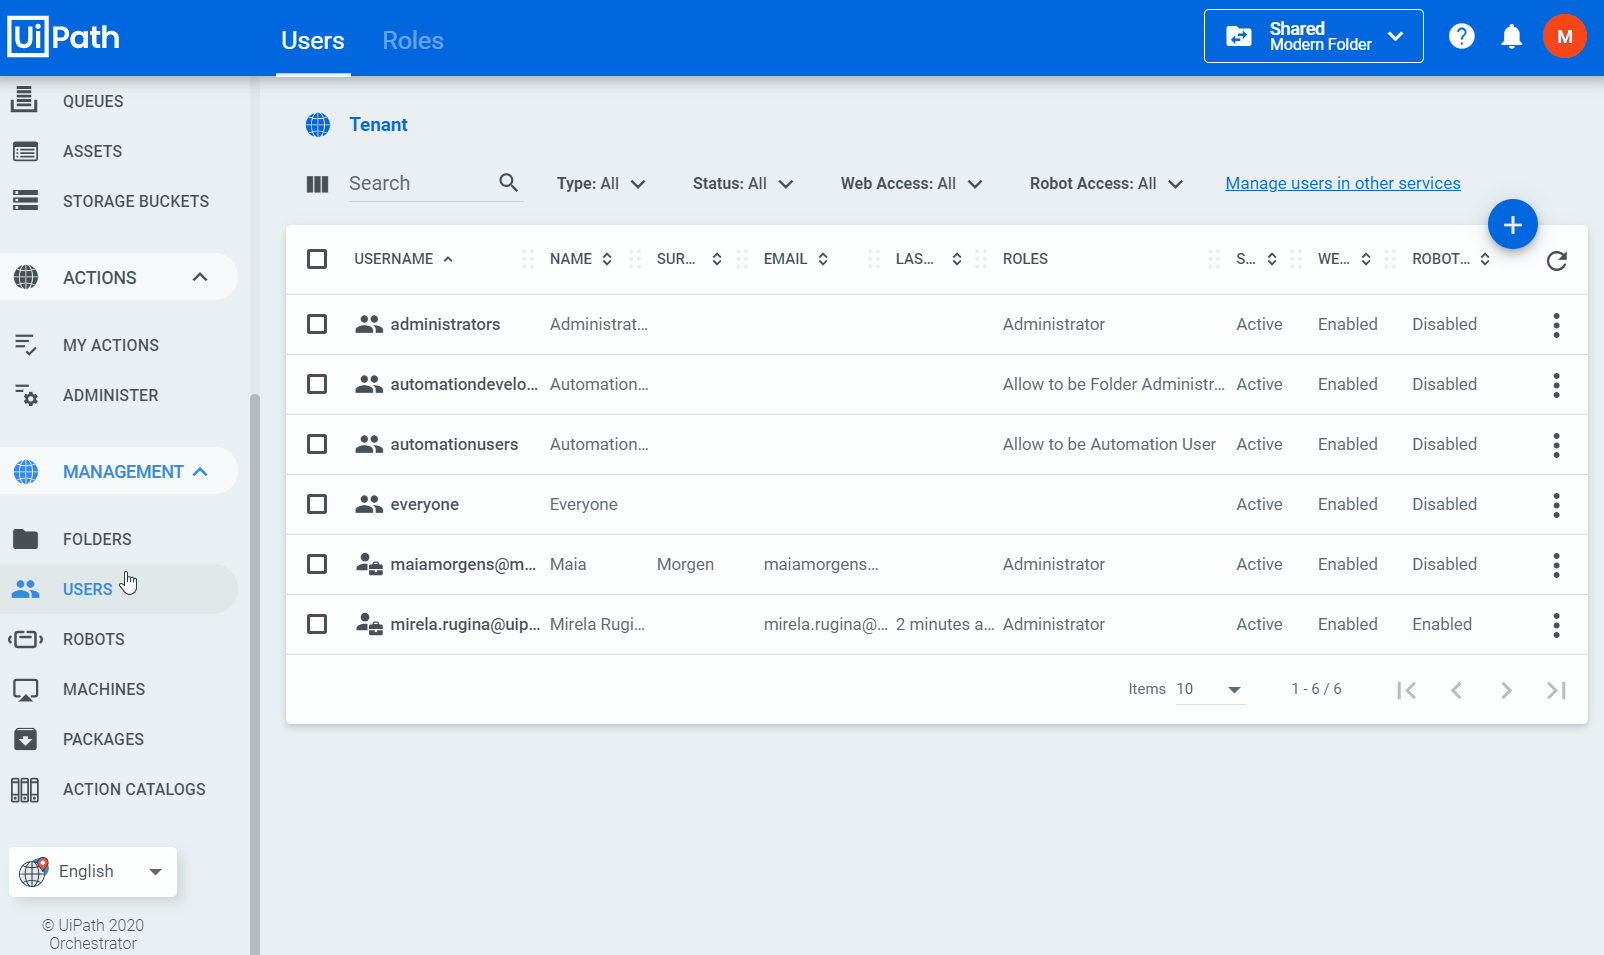1604x955 pixels.
Task: Refresh the users table
Action: 1556,260
